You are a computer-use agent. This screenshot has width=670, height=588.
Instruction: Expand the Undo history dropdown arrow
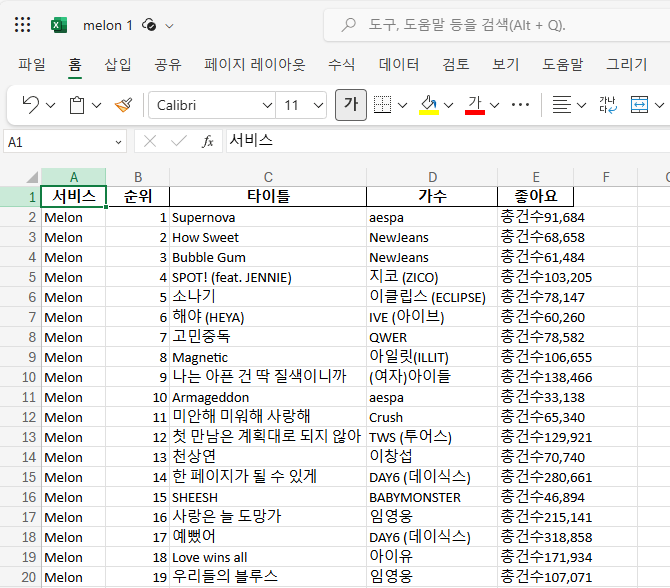tap(51, 105)
